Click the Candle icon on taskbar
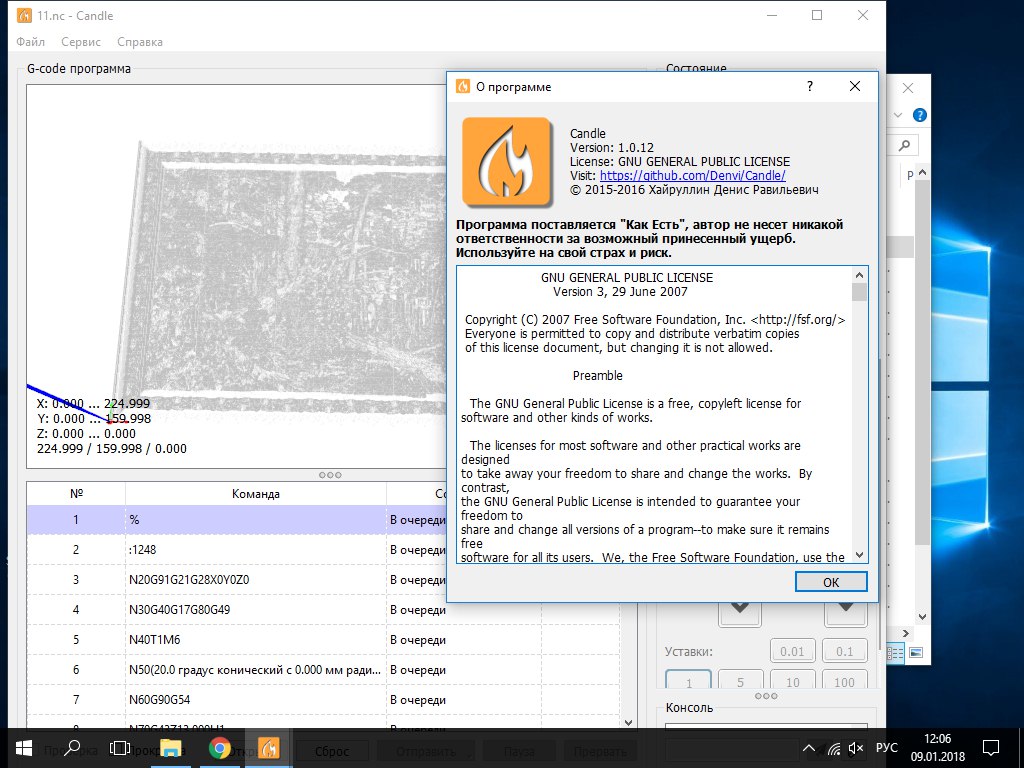Image resolution: width=1024 pixels, height=768 pixels. coord(268,748)
